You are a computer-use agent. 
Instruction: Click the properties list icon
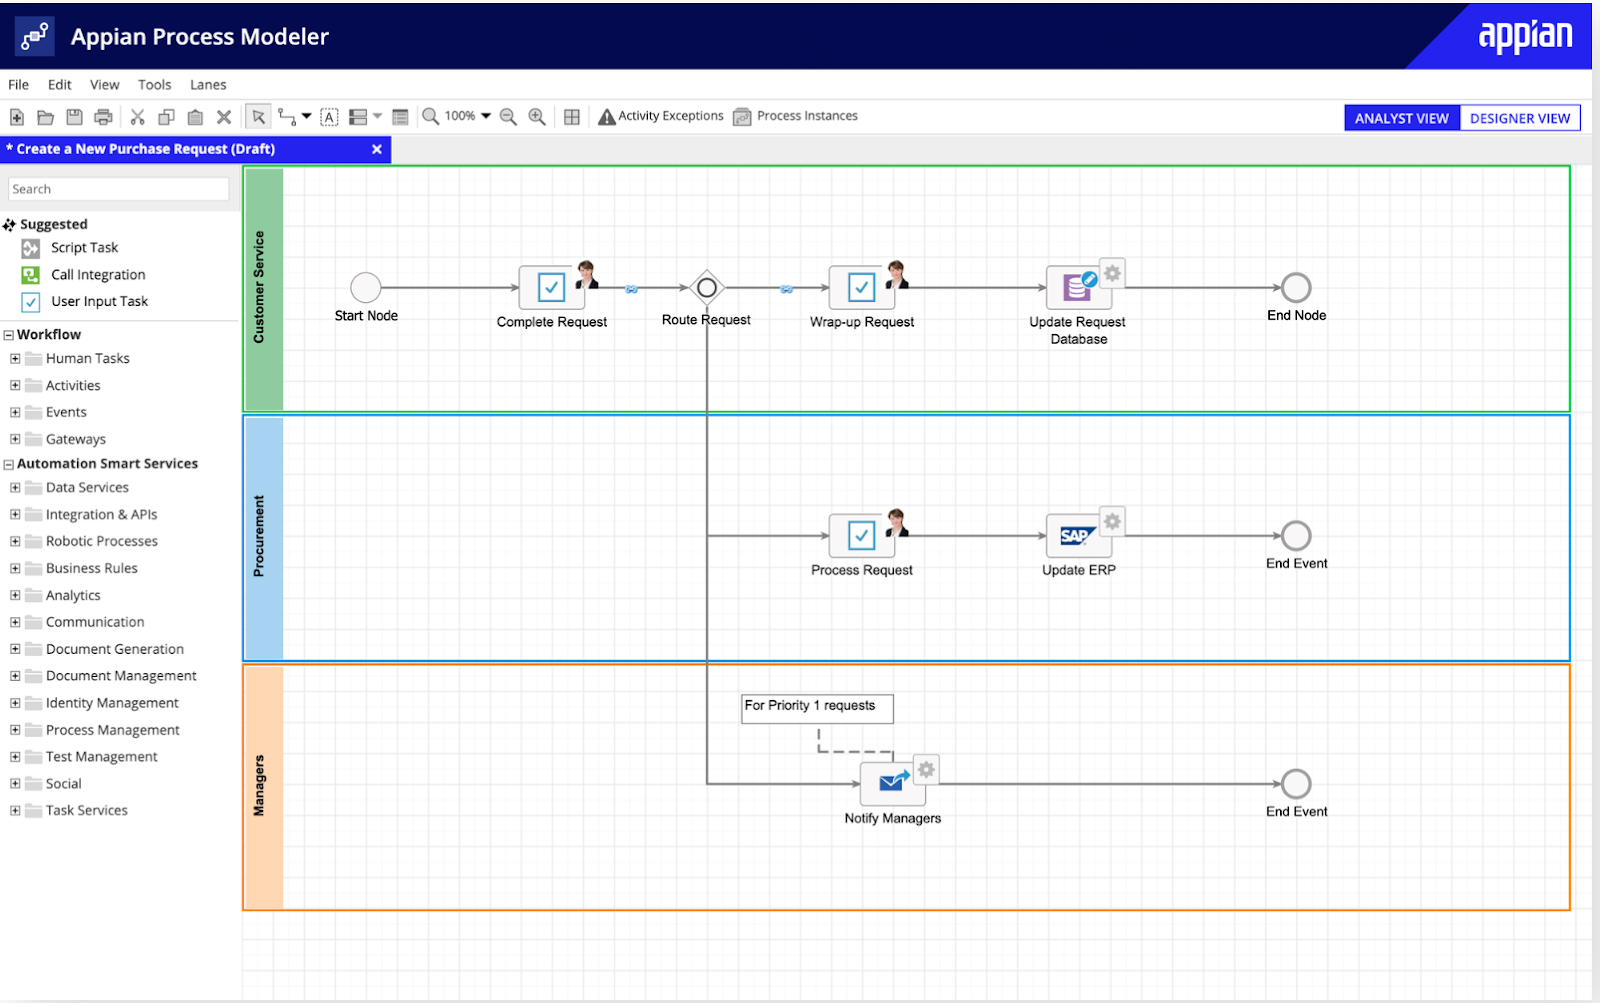(400, 117)
